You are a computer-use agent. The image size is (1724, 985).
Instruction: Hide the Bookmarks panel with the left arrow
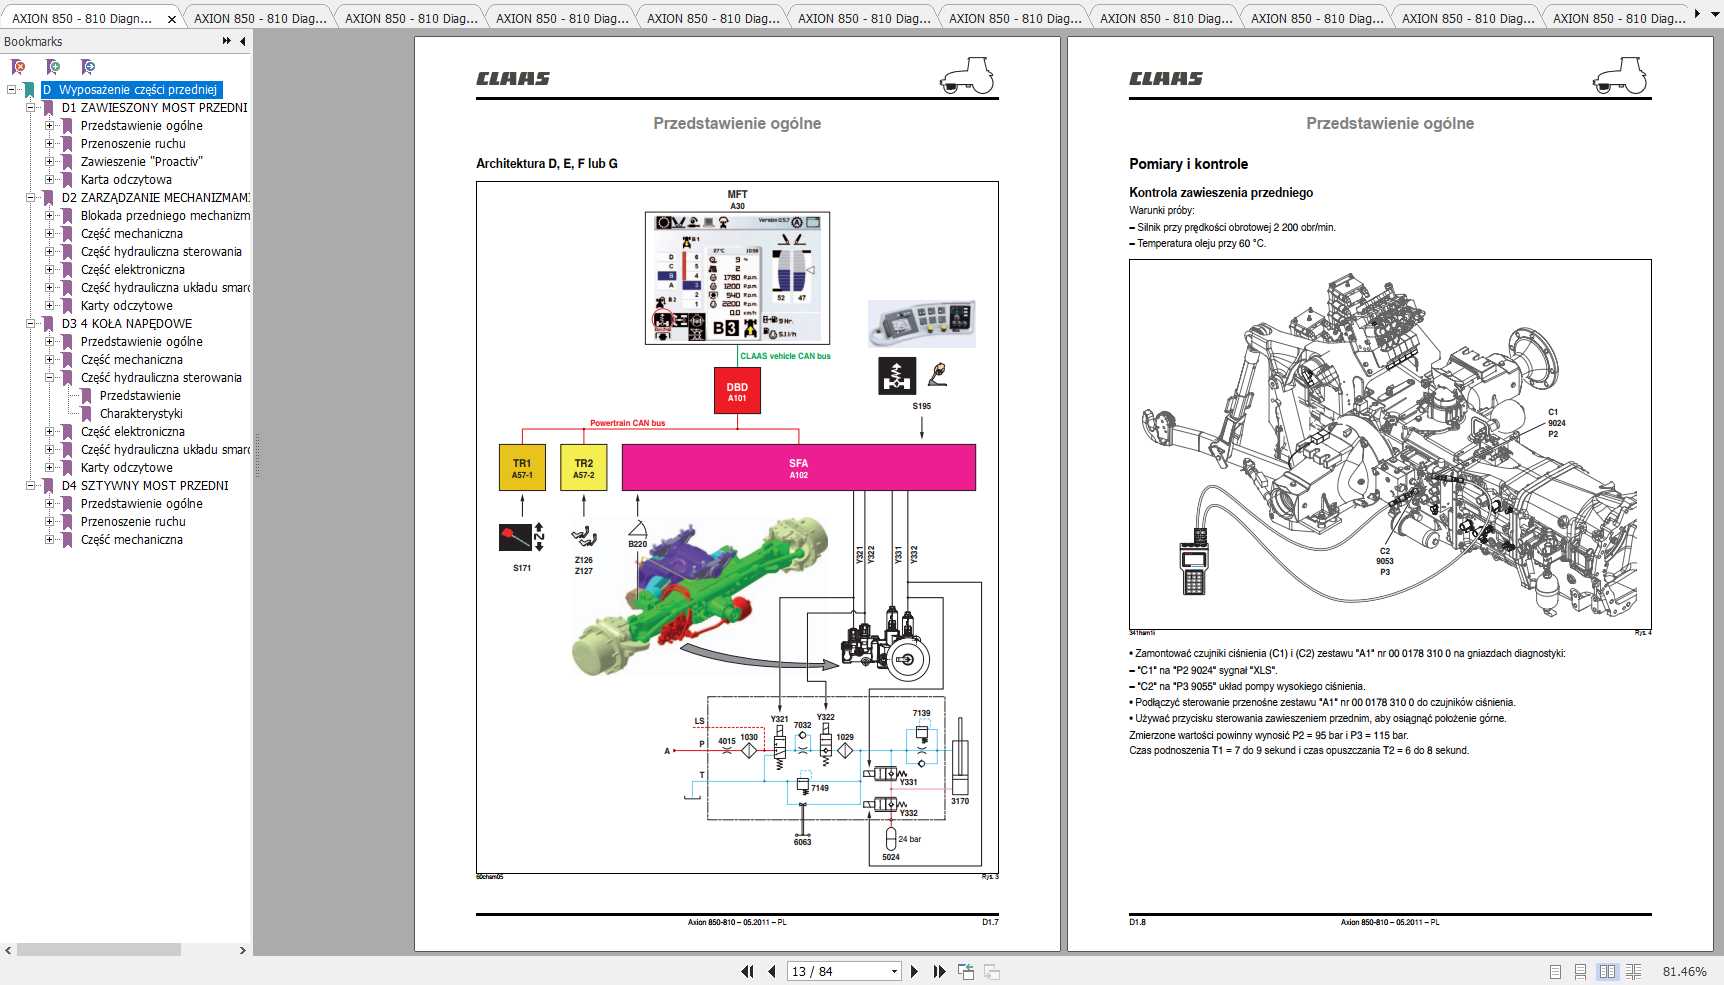(243, 41)
